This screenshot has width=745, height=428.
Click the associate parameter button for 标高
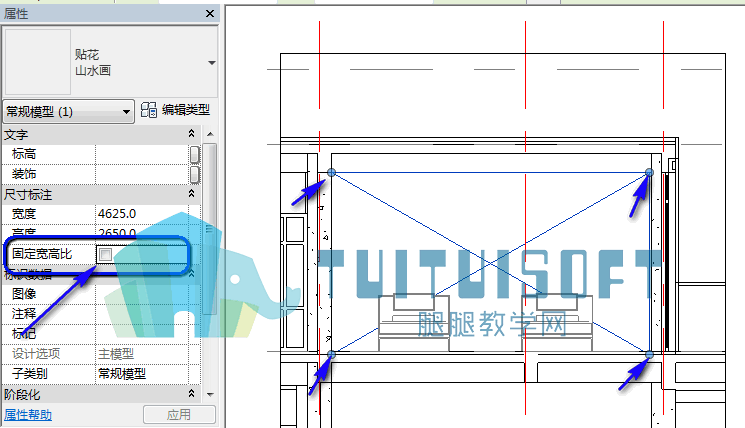tap(195, 154)
